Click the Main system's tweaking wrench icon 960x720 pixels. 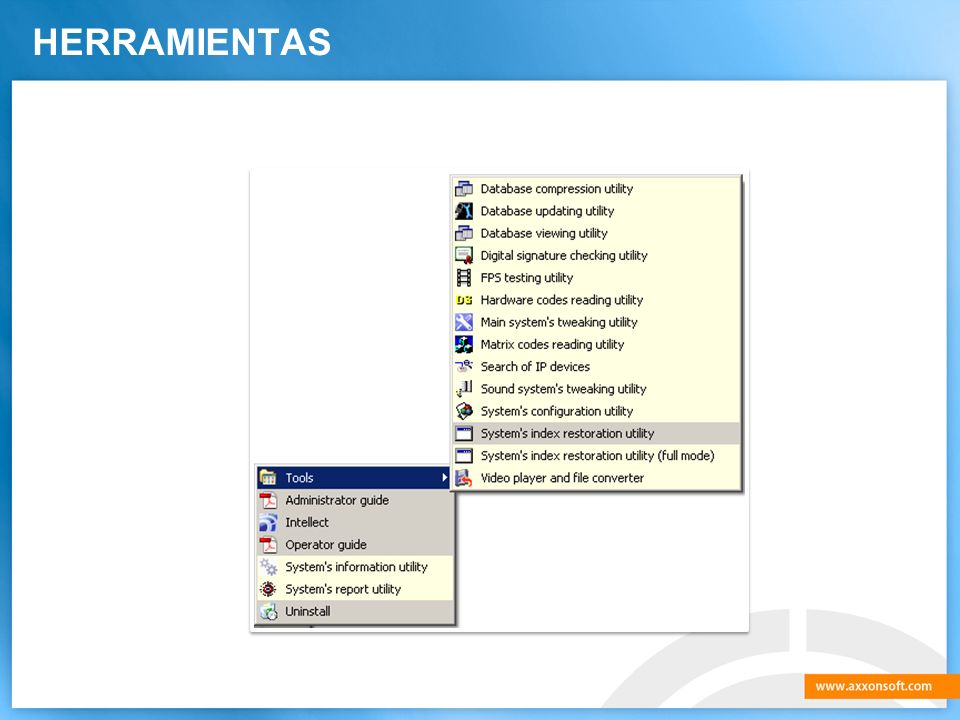coord(464,322)
